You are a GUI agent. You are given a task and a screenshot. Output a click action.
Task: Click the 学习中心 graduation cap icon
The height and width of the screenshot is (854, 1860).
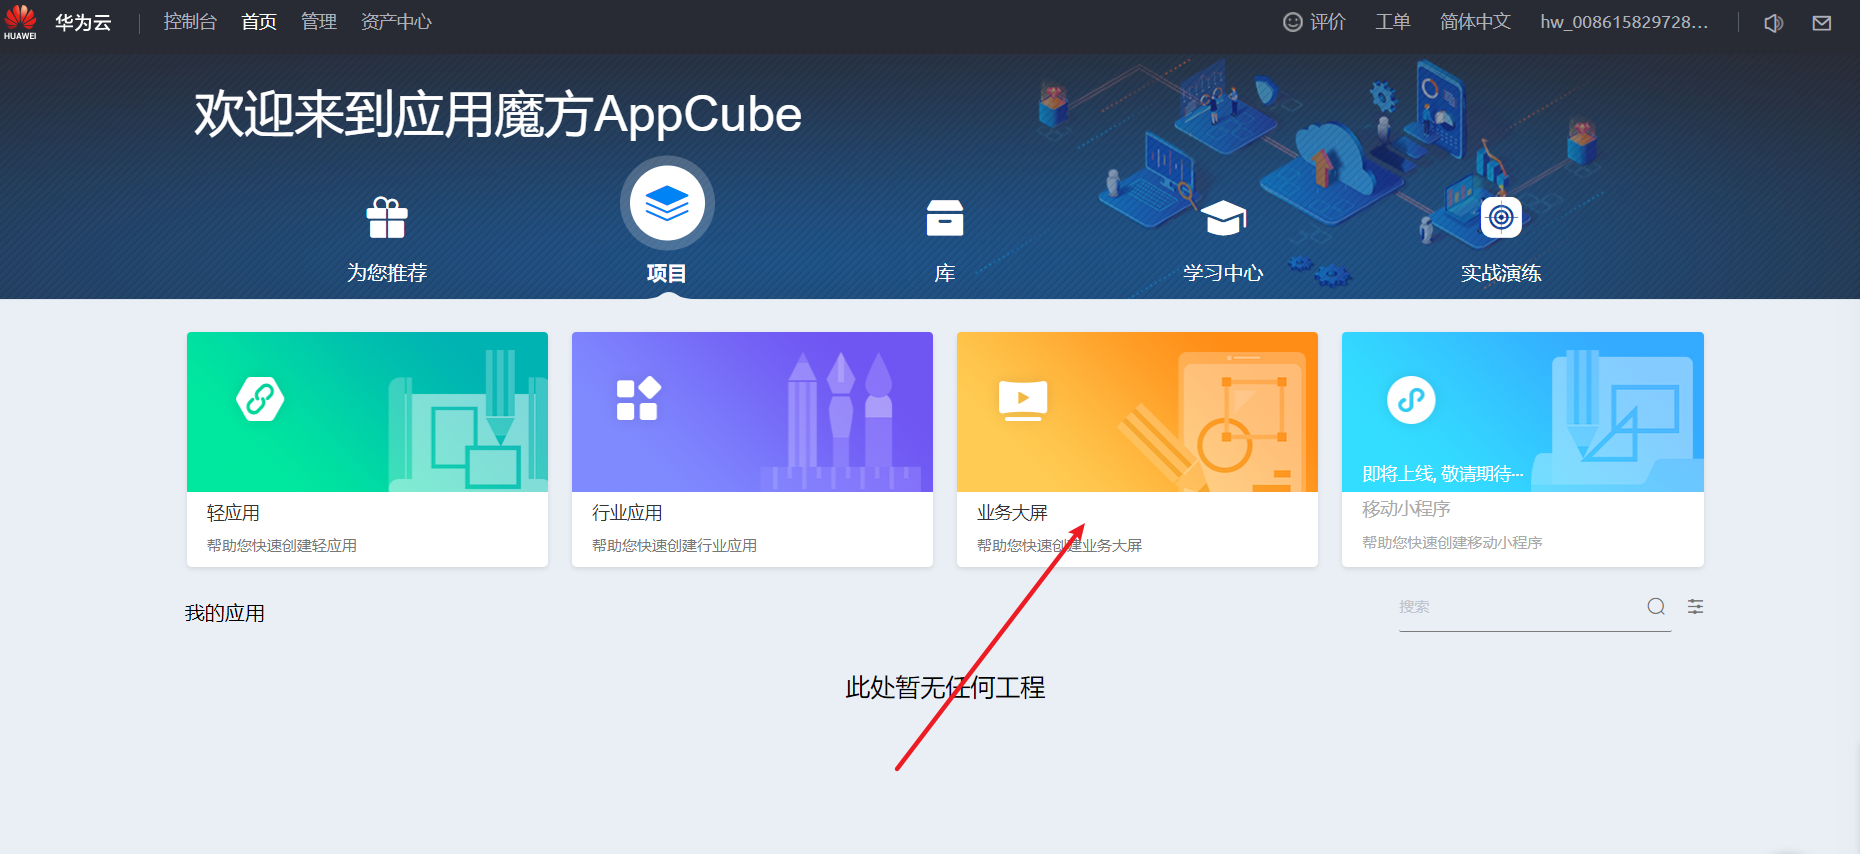(x=1223, y=217)
